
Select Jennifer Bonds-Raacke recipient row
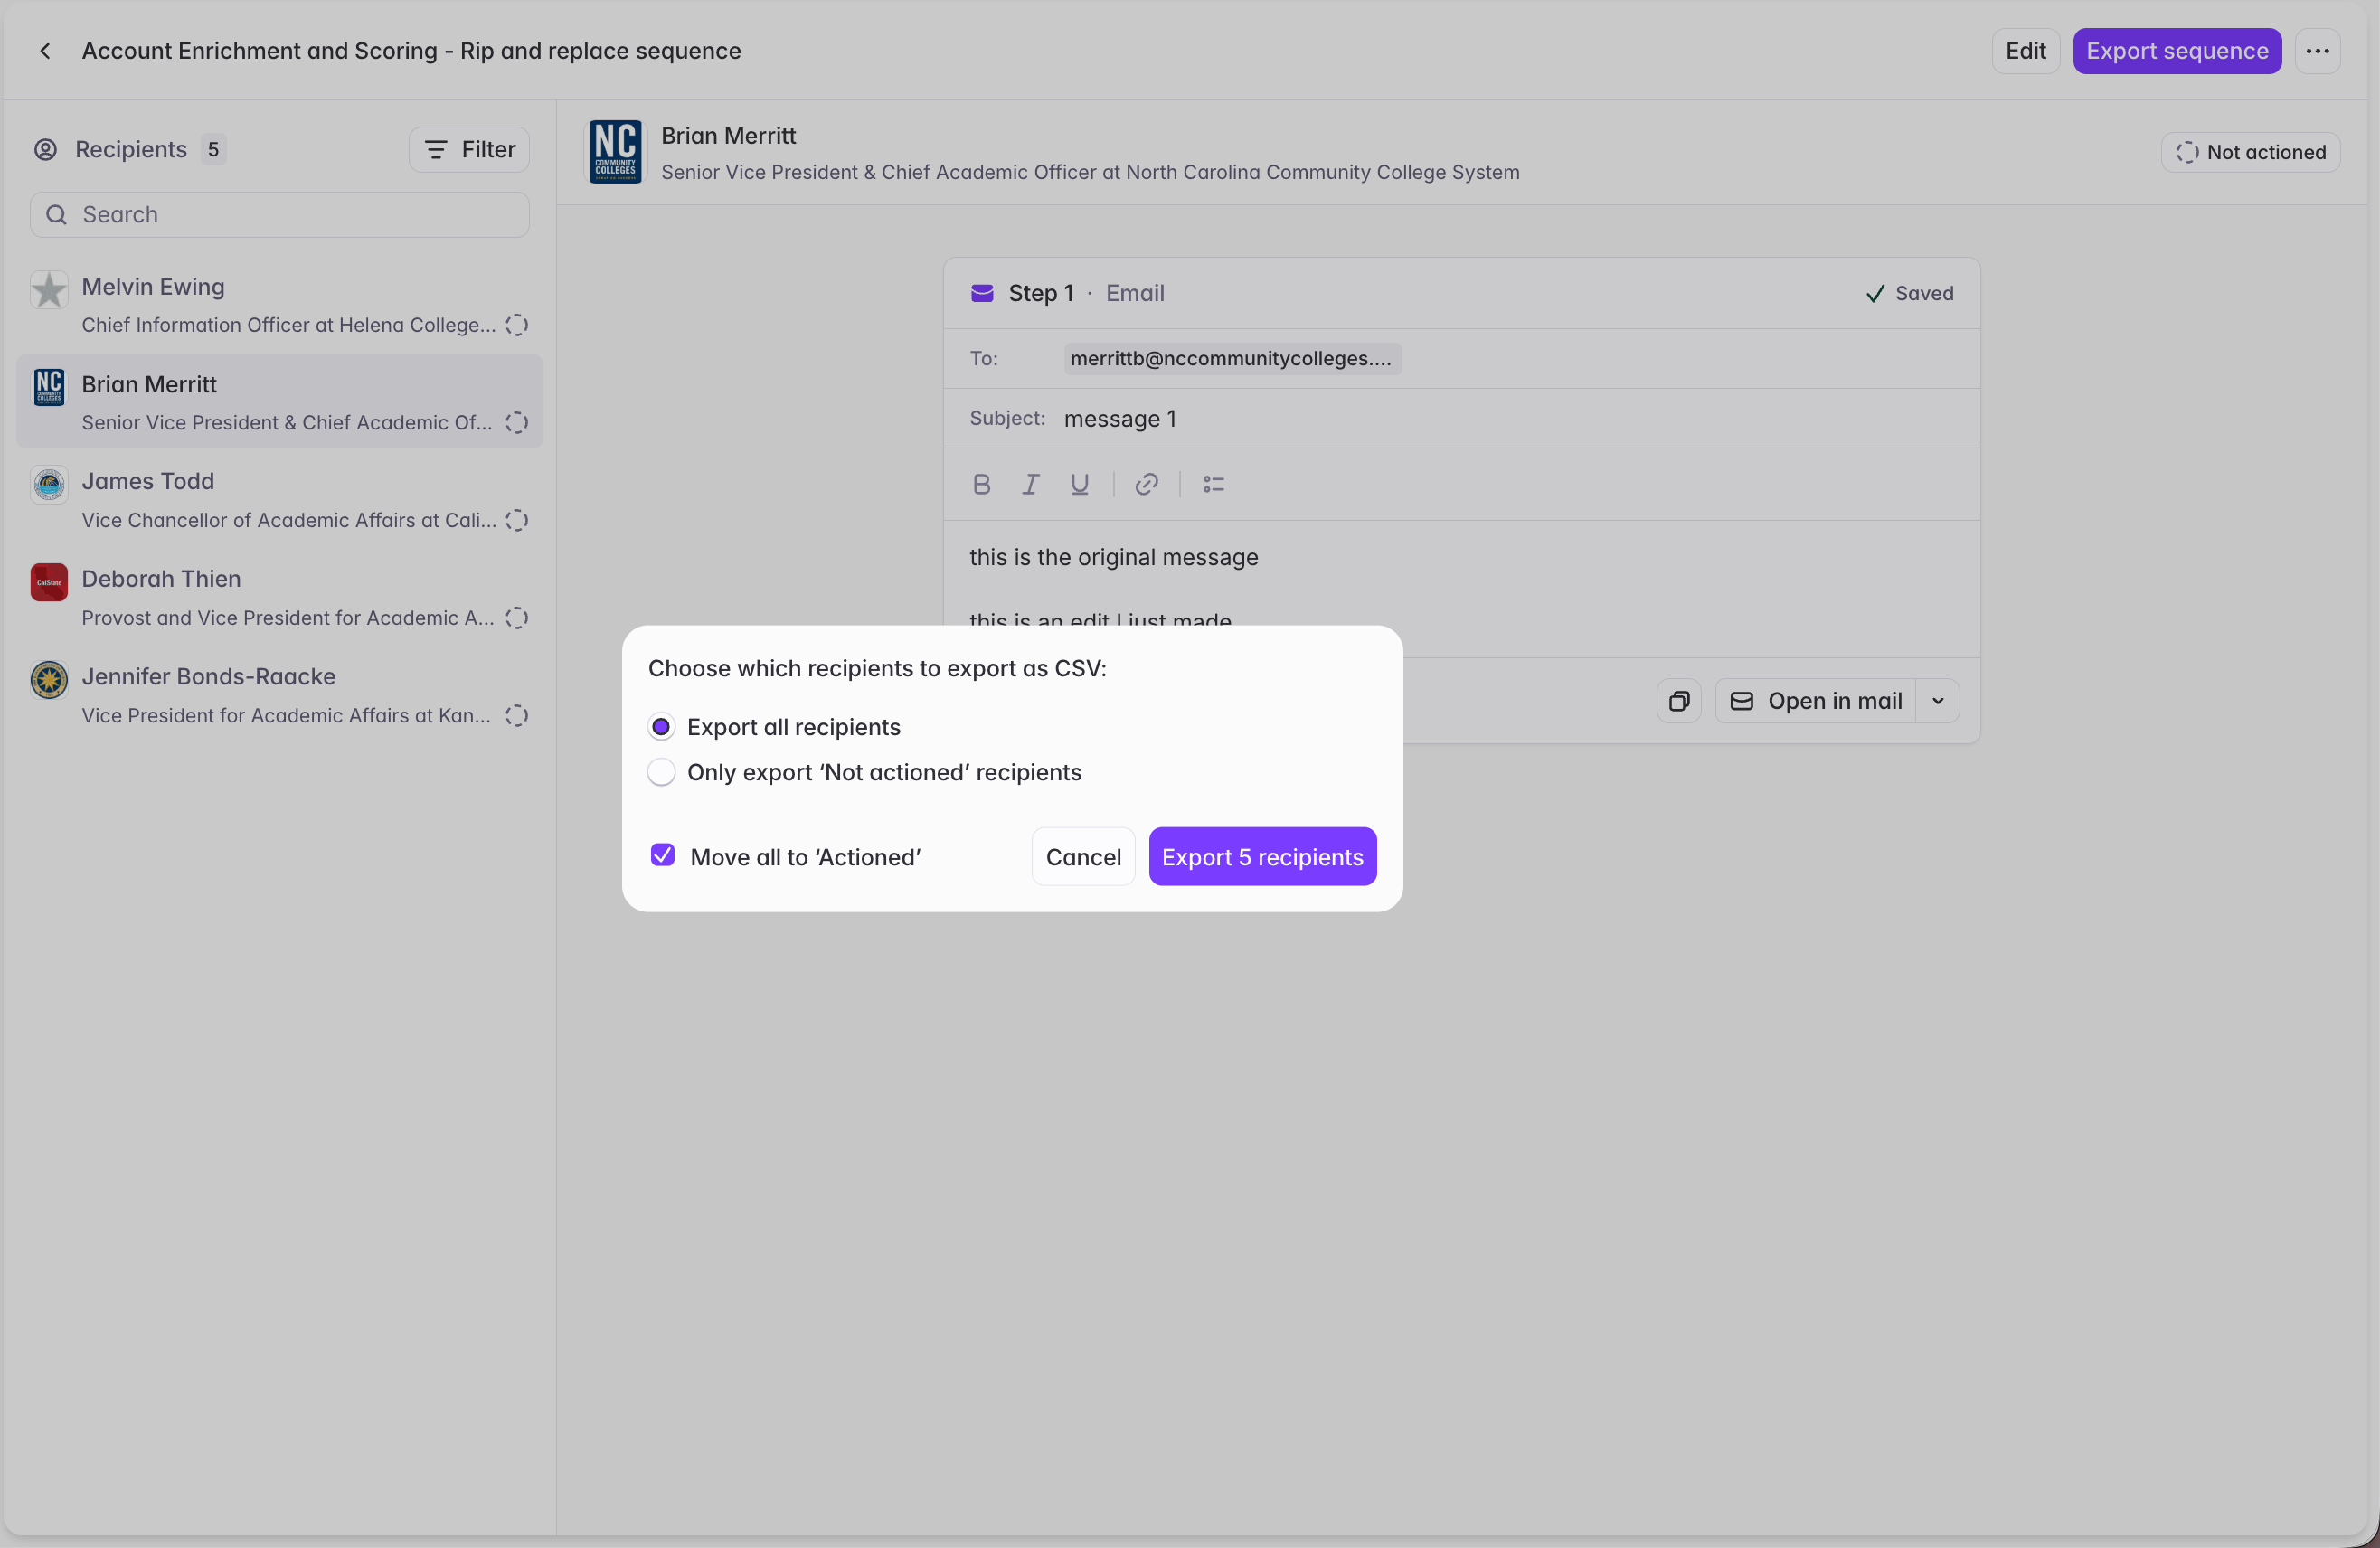(x=279, y=695)
